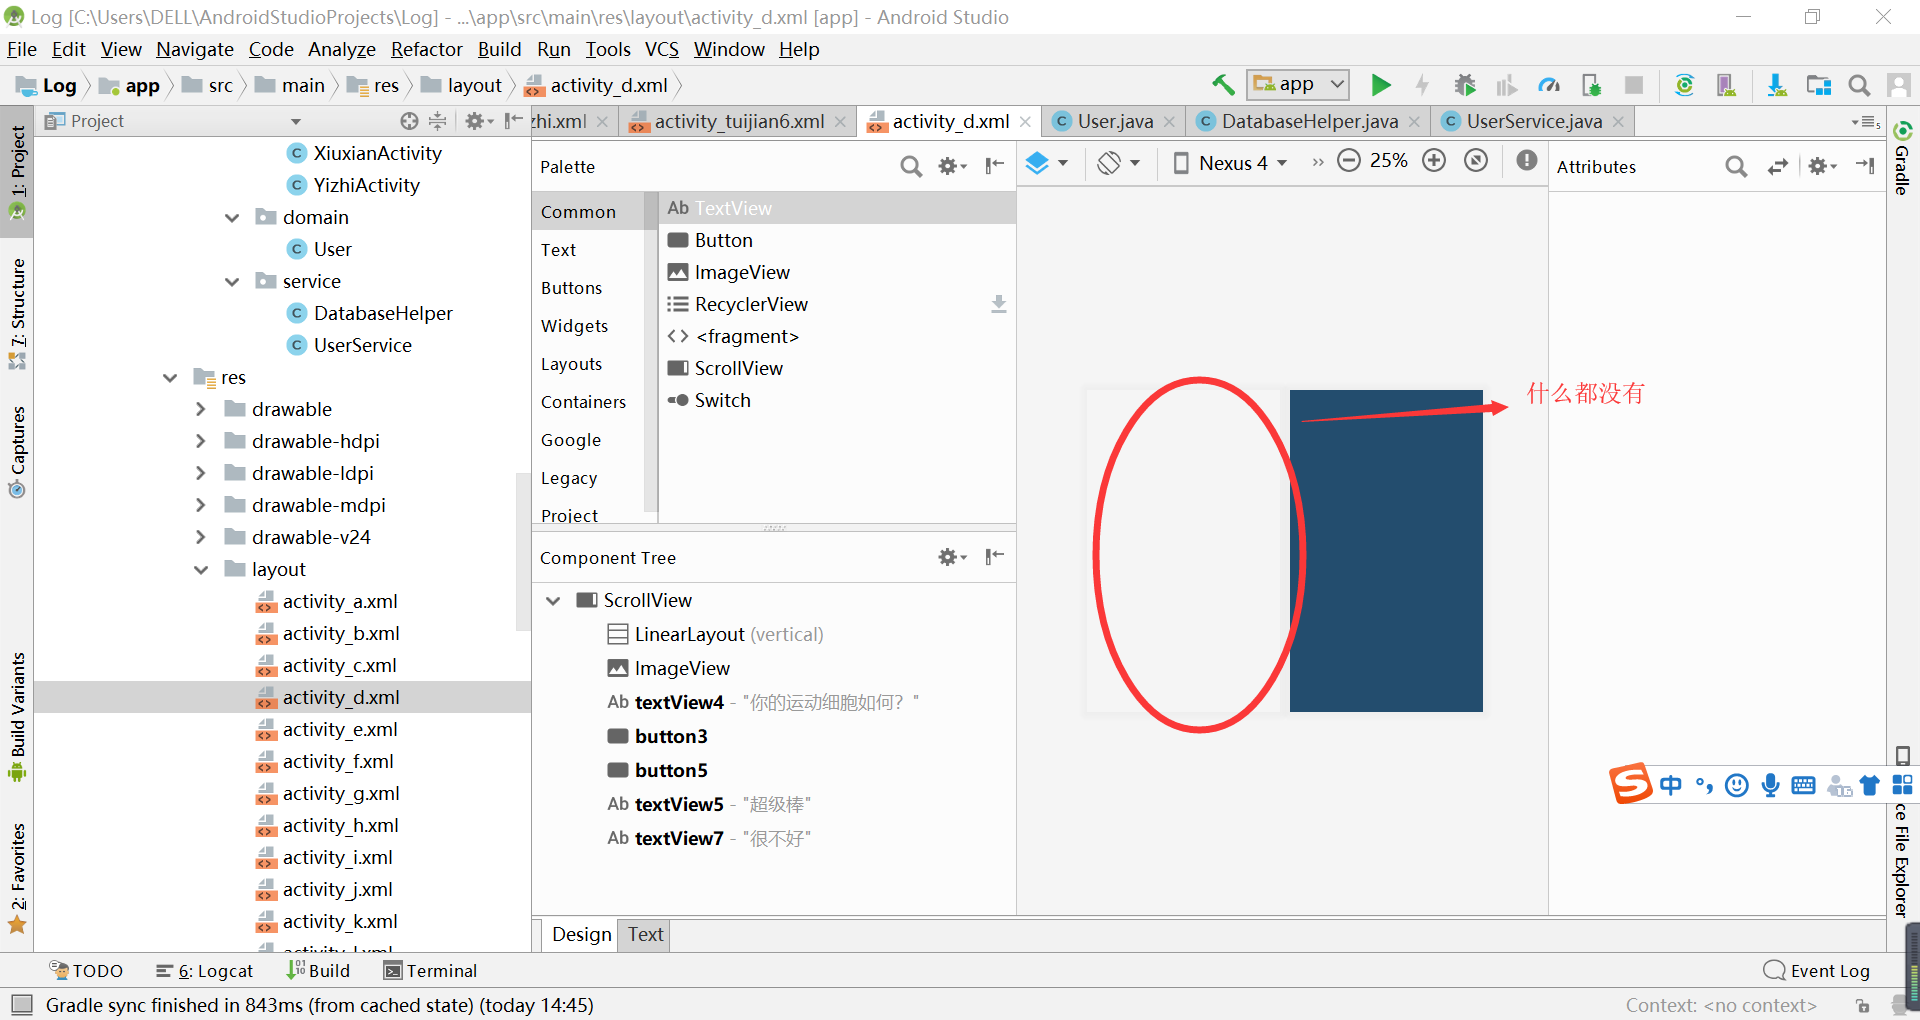
Task: Switch to User.java tab
Action: click(1115, 121)
